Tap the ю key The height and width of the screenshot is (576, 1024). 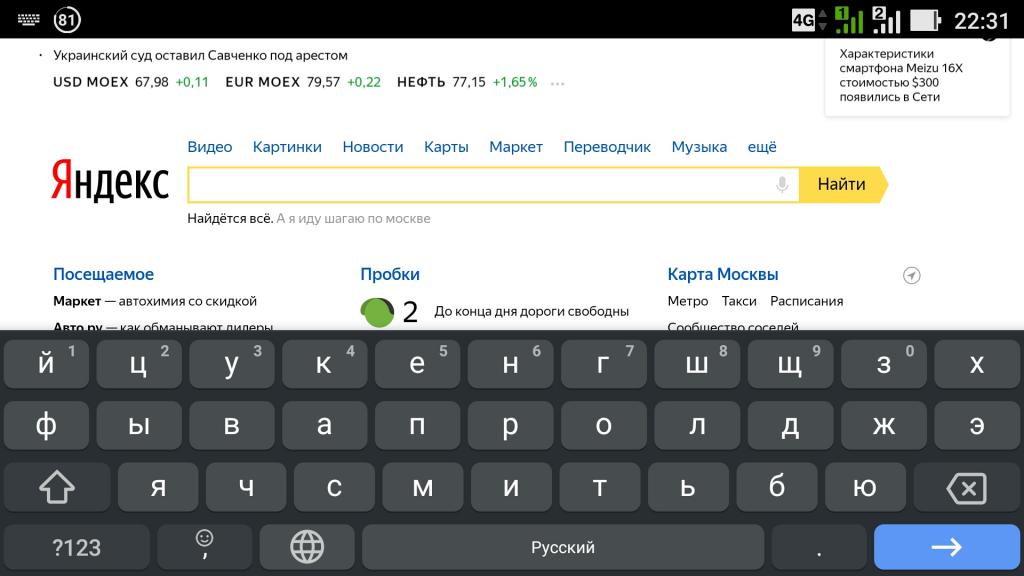tap(865, 487)
